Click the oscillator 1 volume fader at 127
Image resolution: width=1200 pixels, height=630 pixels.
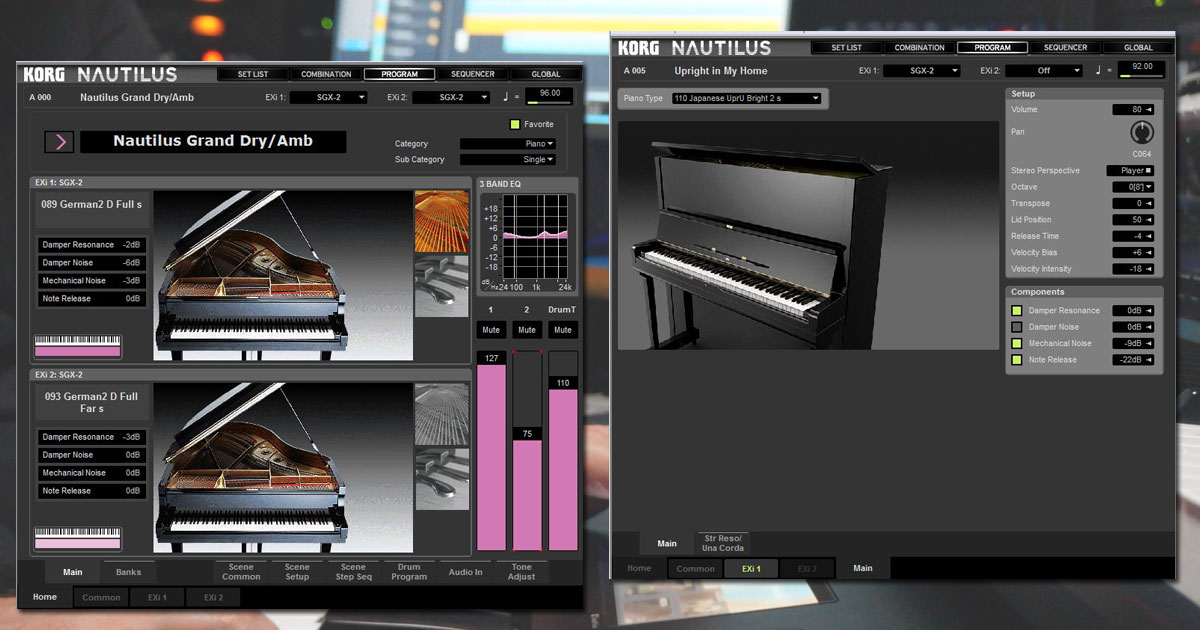pyautogui.click(x=491, y=451)
